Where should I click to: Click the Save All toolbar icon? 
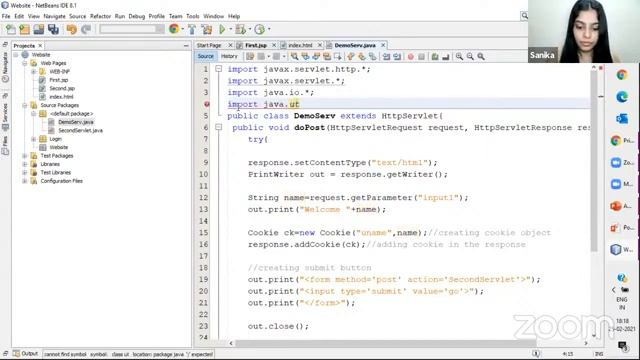coord(53,29)
